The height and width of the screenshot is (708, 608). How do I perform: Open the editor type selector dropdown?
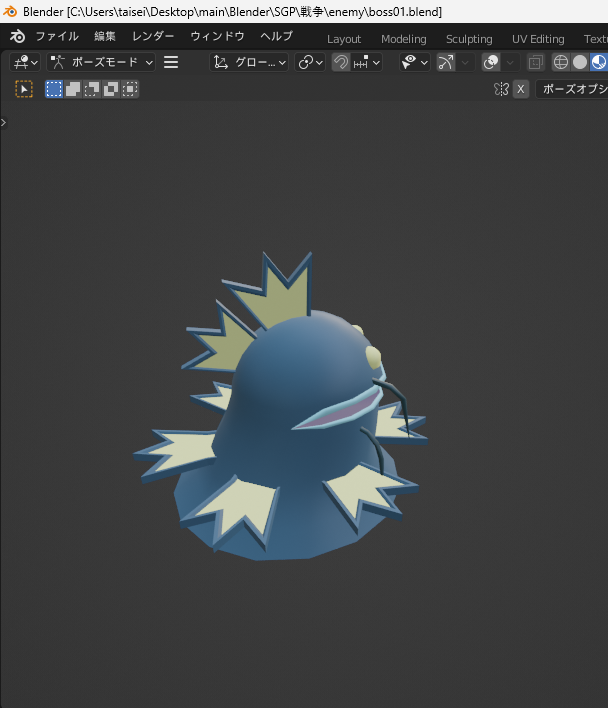25,62
